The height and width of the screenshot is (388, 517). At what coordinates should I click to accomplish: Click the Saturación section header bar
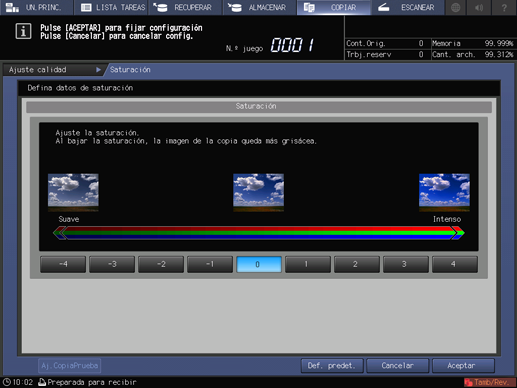[259, 106]
